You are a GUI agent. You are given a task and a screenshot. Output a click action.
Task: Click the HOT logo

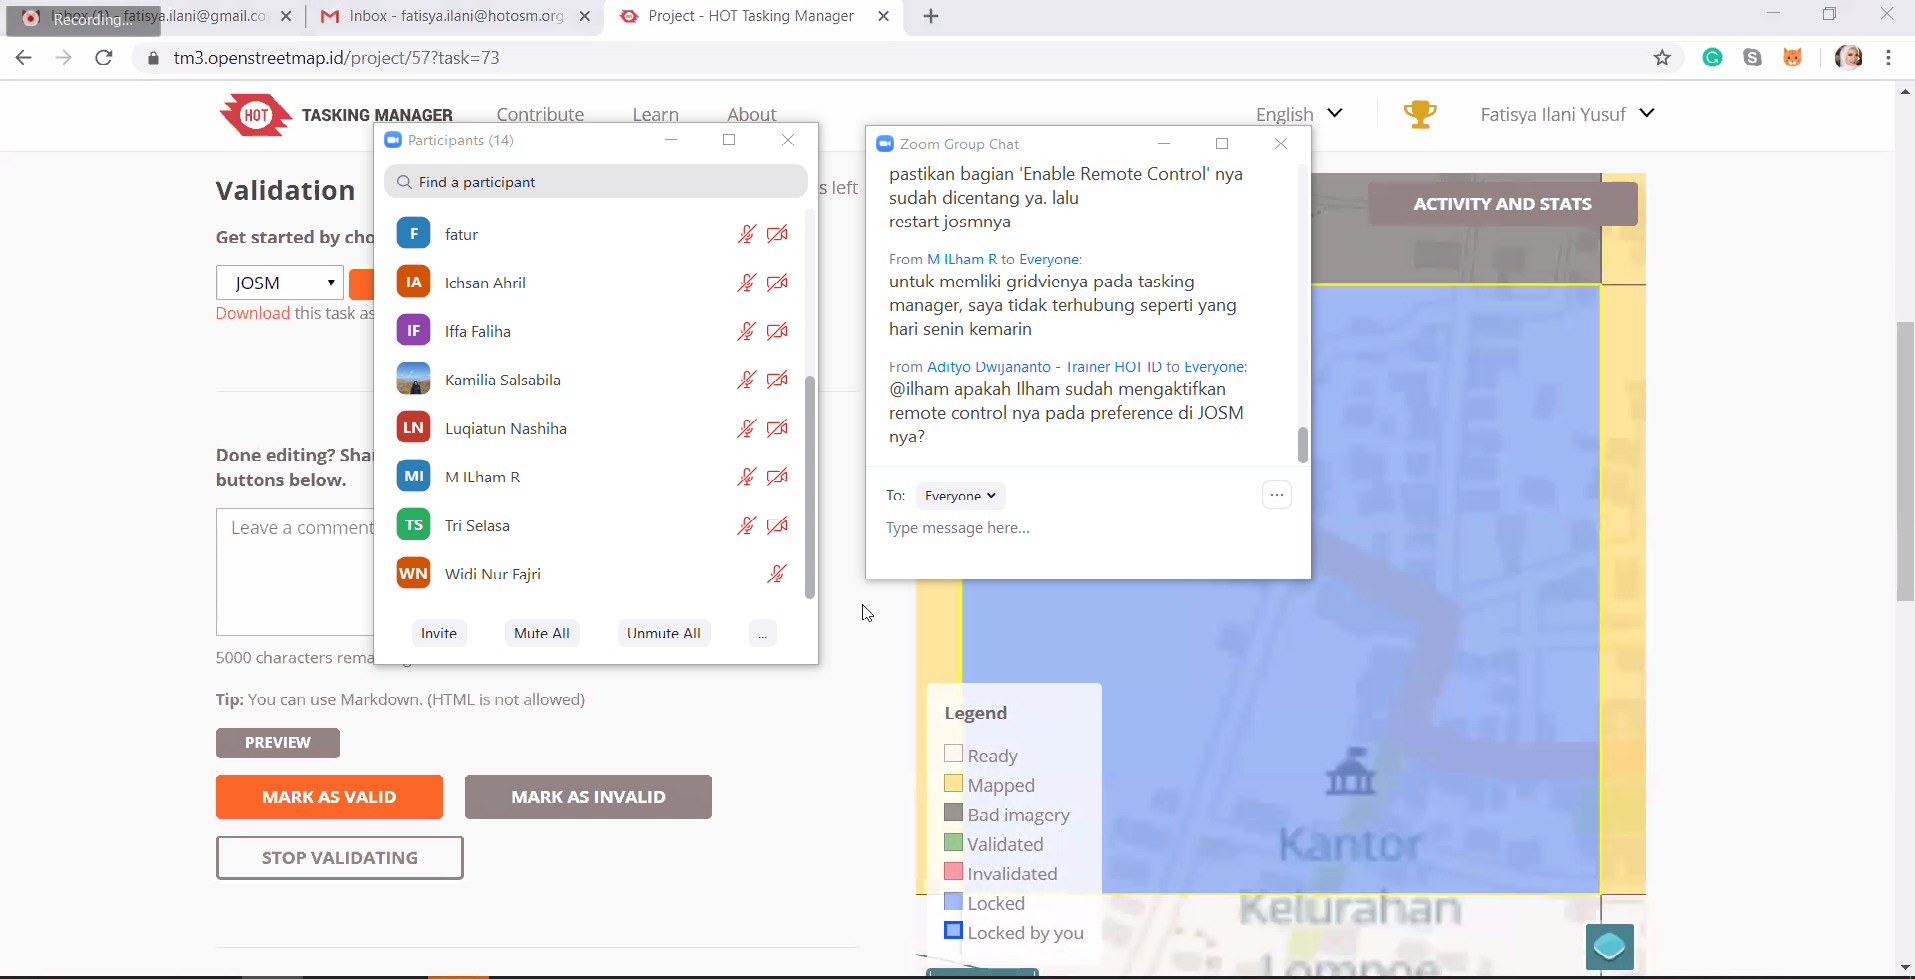[255, 115]
